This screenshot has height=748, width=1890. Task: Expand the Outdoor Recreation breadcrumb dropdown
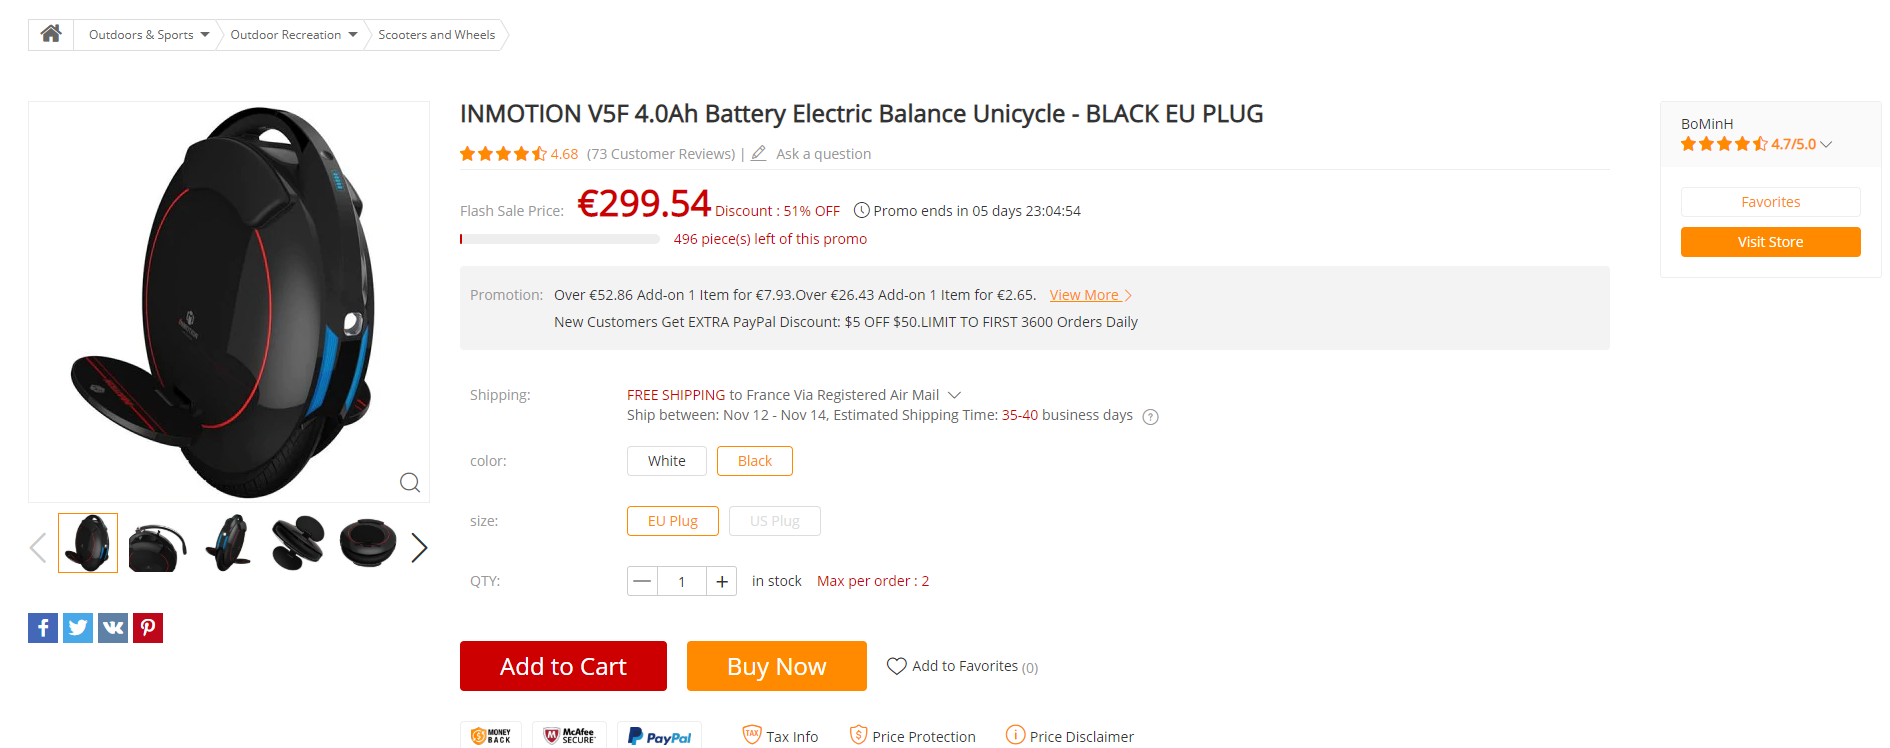click(353, 34)
